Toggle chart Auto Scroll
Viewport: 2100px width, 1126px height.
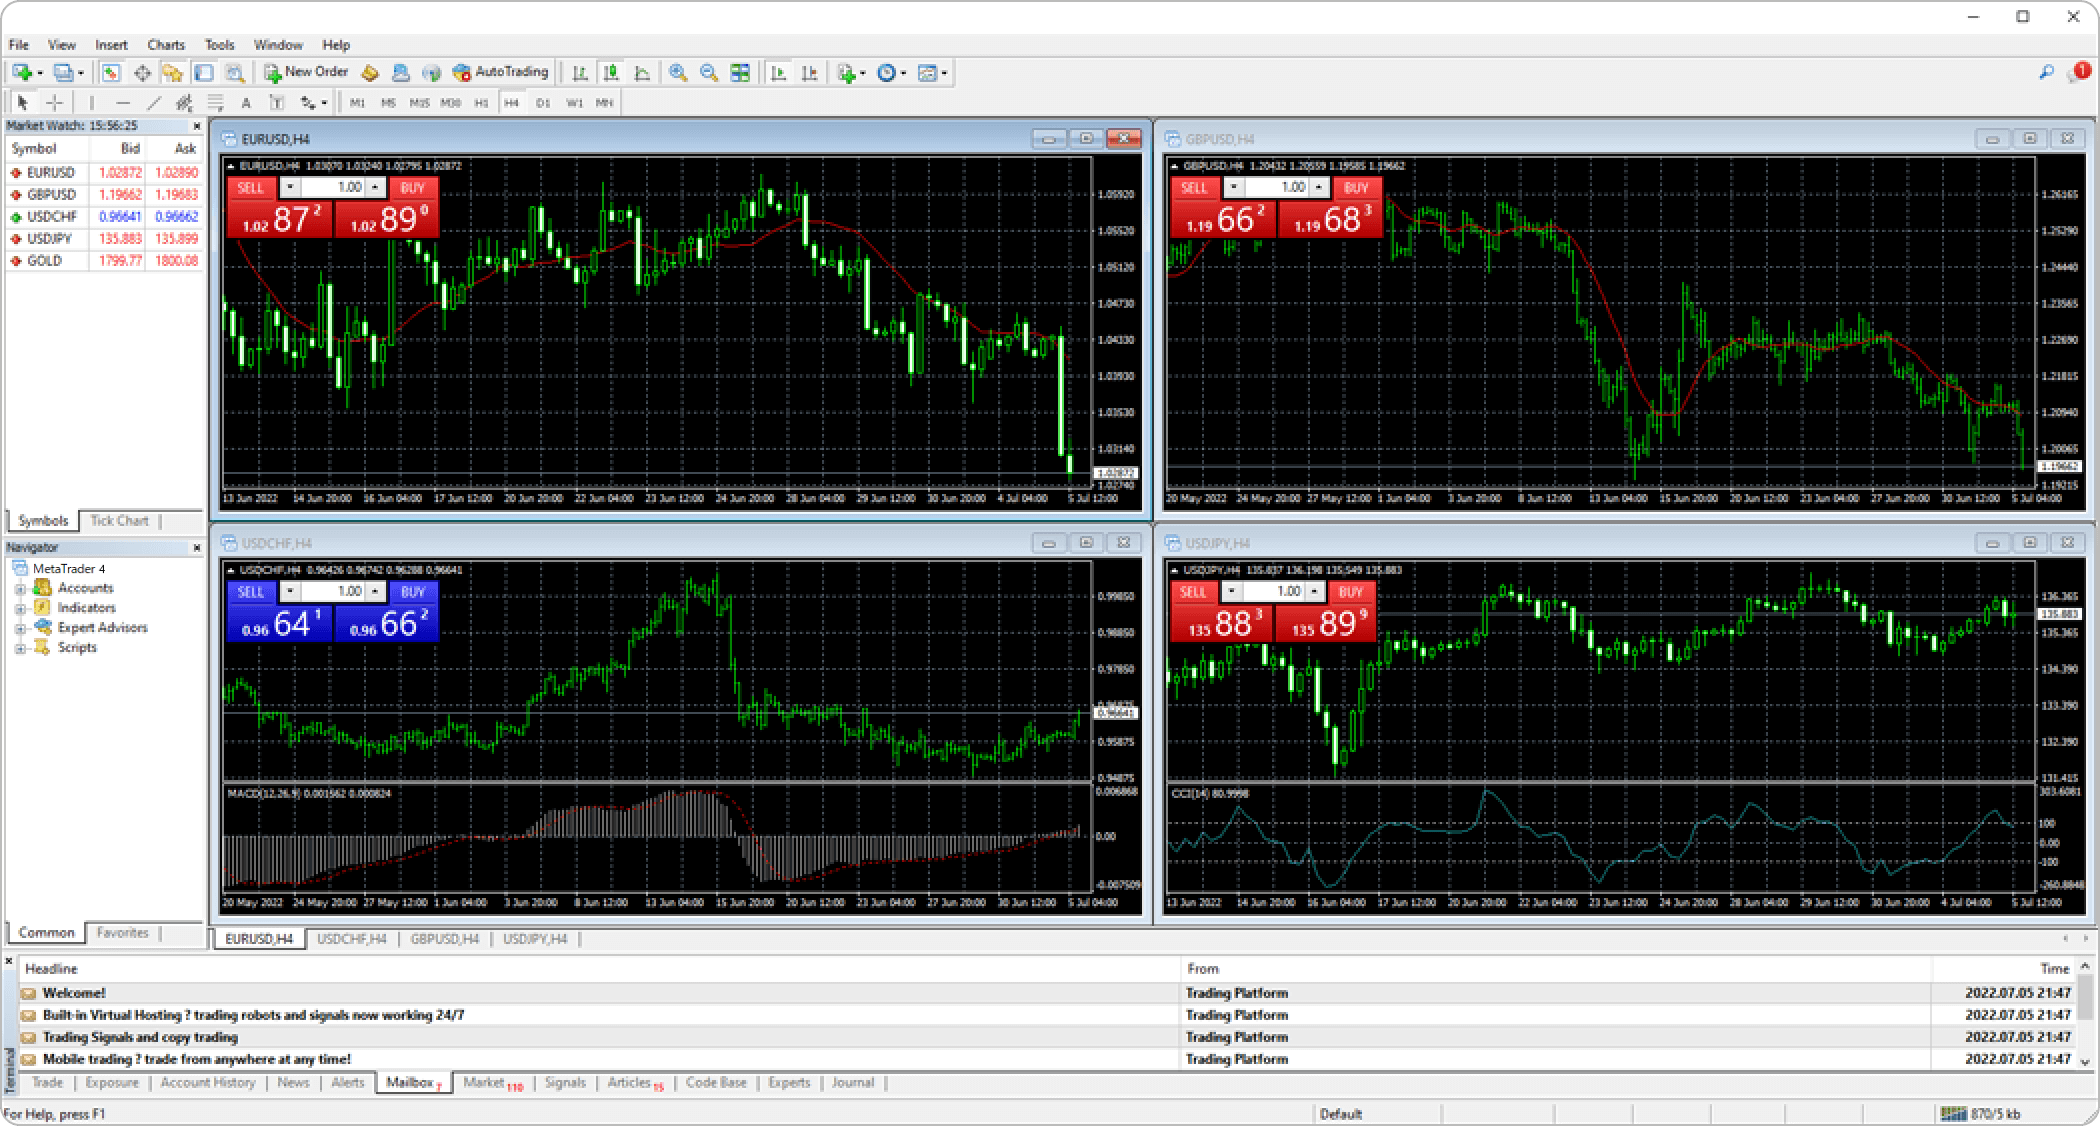tap(778, 72)
